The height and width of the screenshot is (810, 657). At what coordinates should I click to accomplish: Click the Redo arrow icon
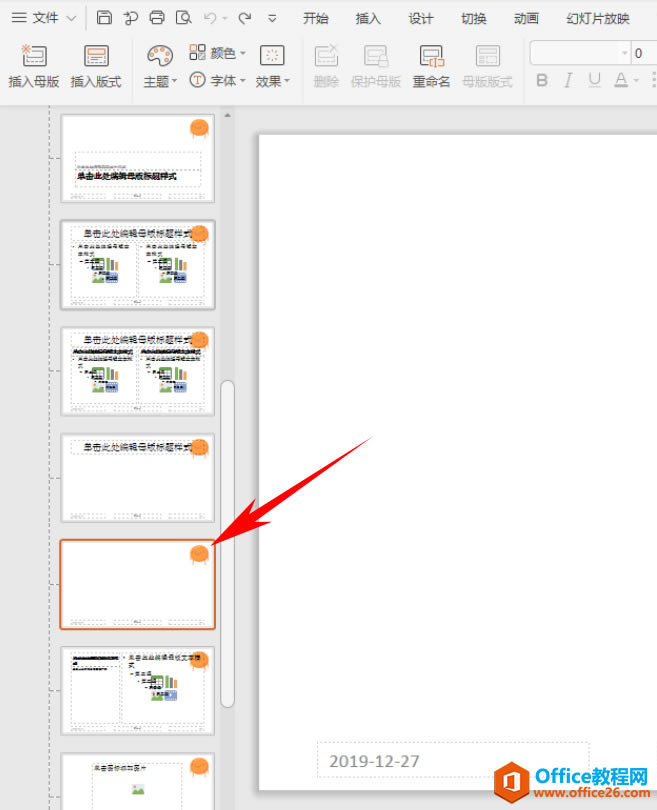tap(245, 18)
